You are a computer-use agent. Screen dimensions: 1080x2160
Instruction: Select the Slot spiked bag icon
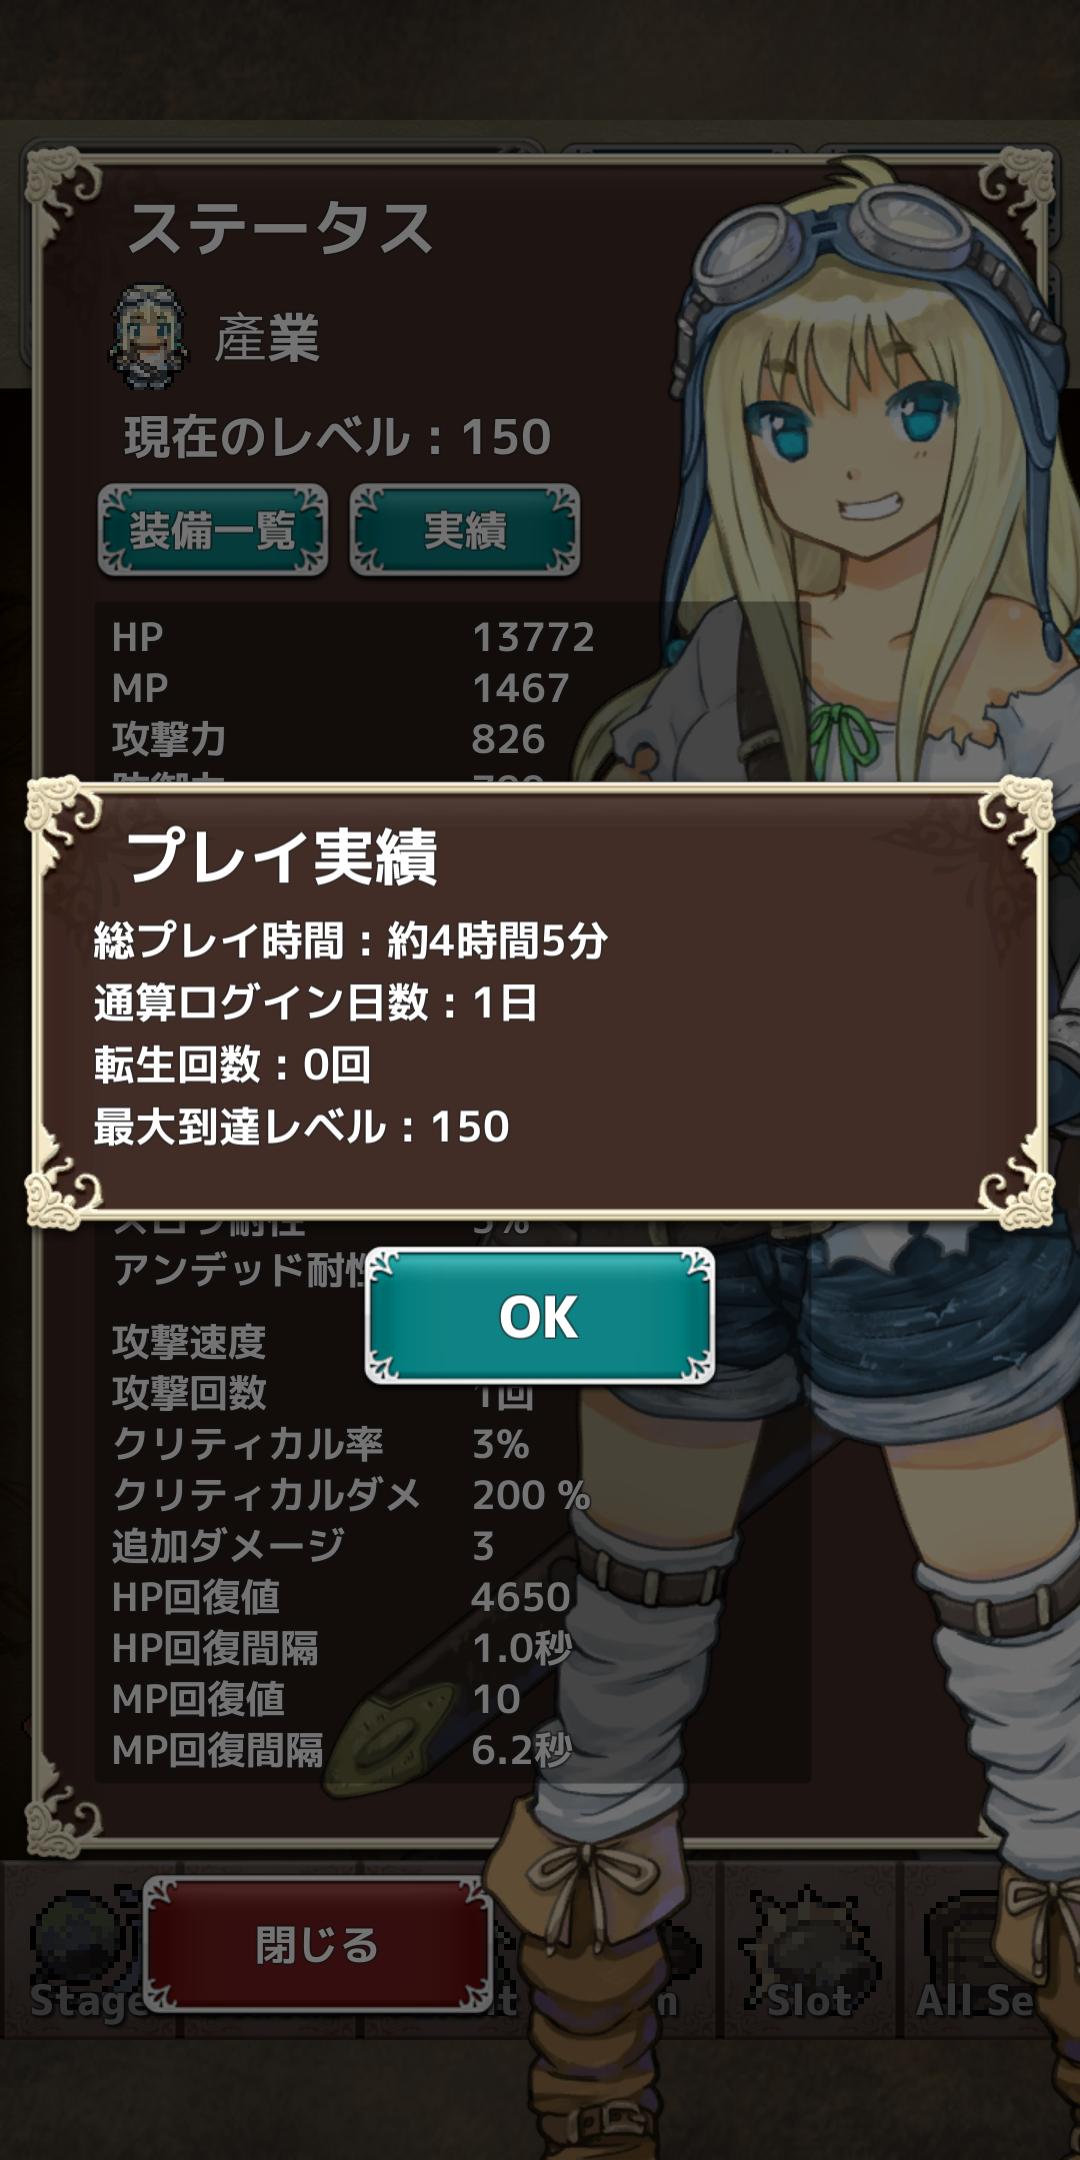point(810,1950)
